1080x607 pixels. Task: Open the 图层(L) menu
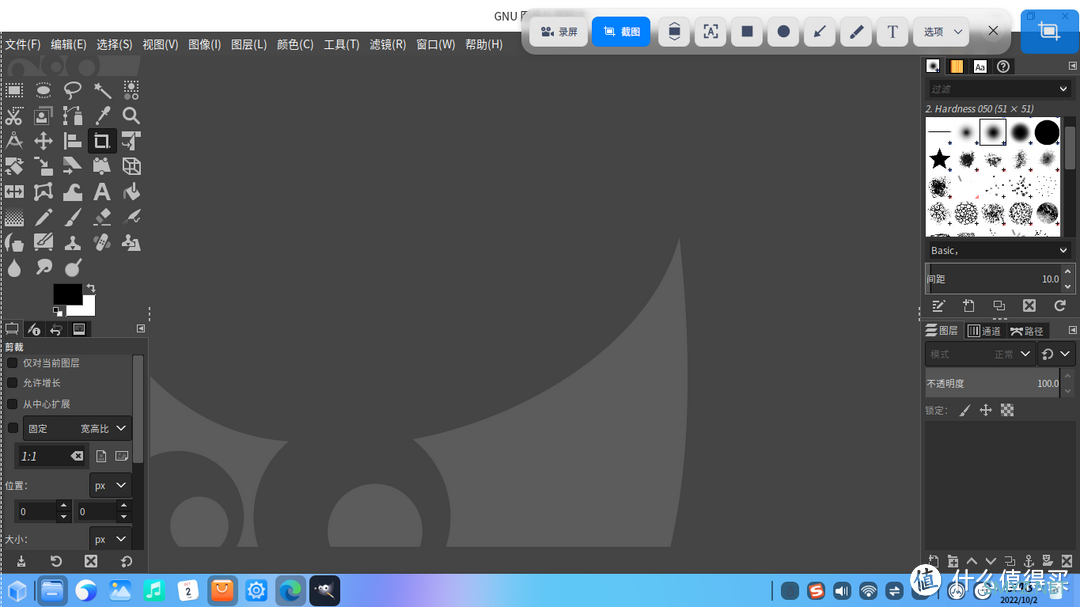tap(248, 44)
